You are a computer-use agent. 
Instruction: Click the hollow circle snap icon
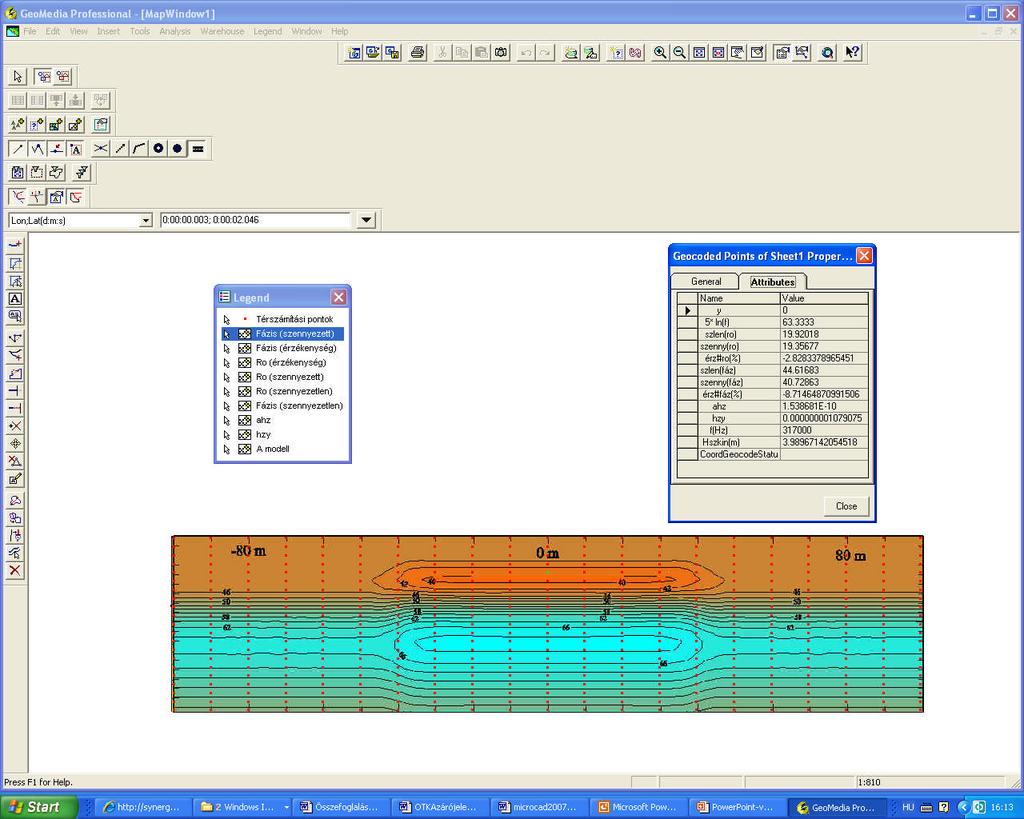click(x=158, y=149)
